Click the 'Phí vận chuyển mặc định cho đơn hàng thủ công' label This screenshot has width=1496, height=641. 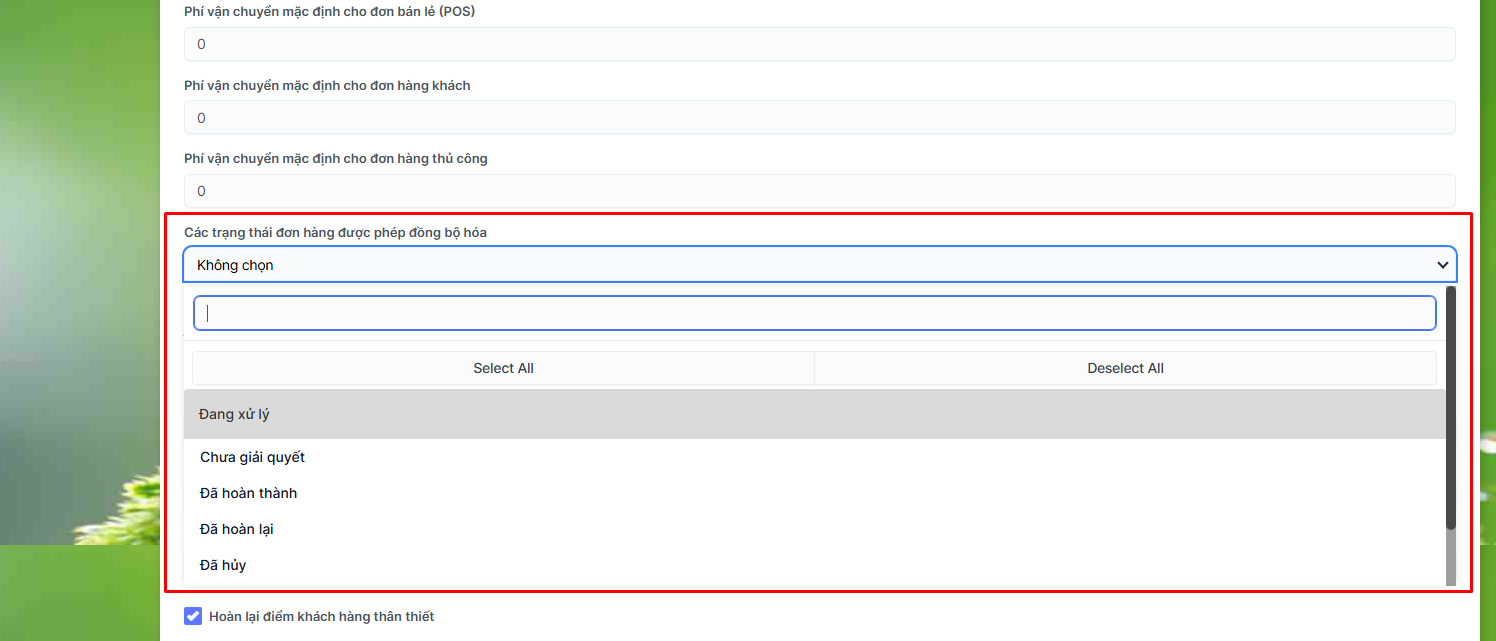tap(335, 158)
